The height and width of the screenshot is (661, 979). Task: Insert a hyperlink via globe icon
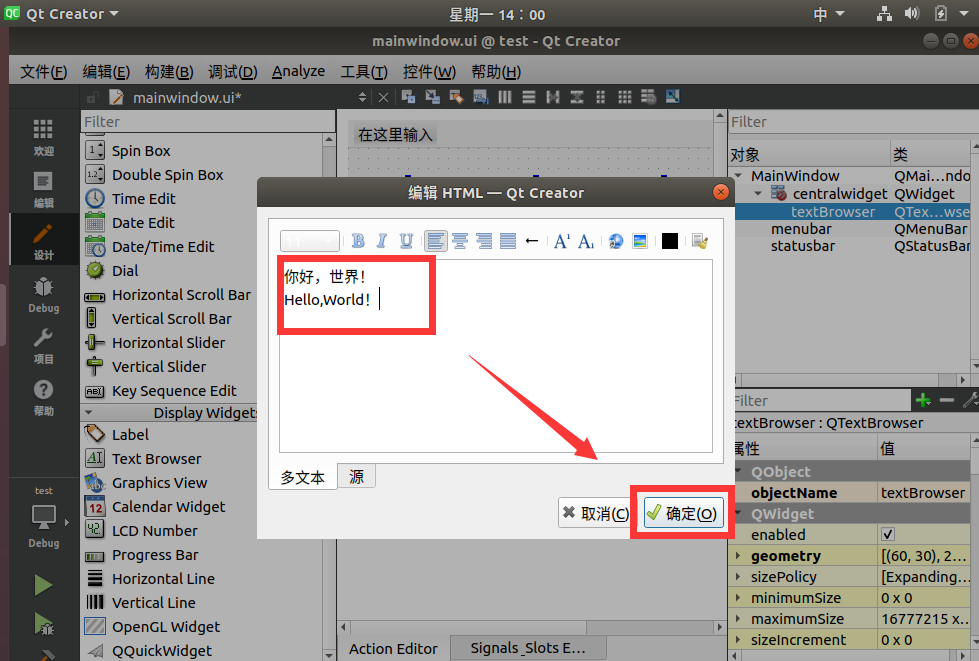pyautogui.click(x=616, y=241)
